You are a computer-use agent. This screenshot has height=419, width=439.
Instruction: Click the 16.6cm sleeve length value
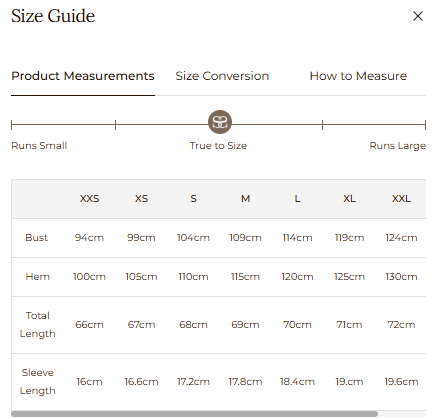pyautogui.click(x=141, y=382)
